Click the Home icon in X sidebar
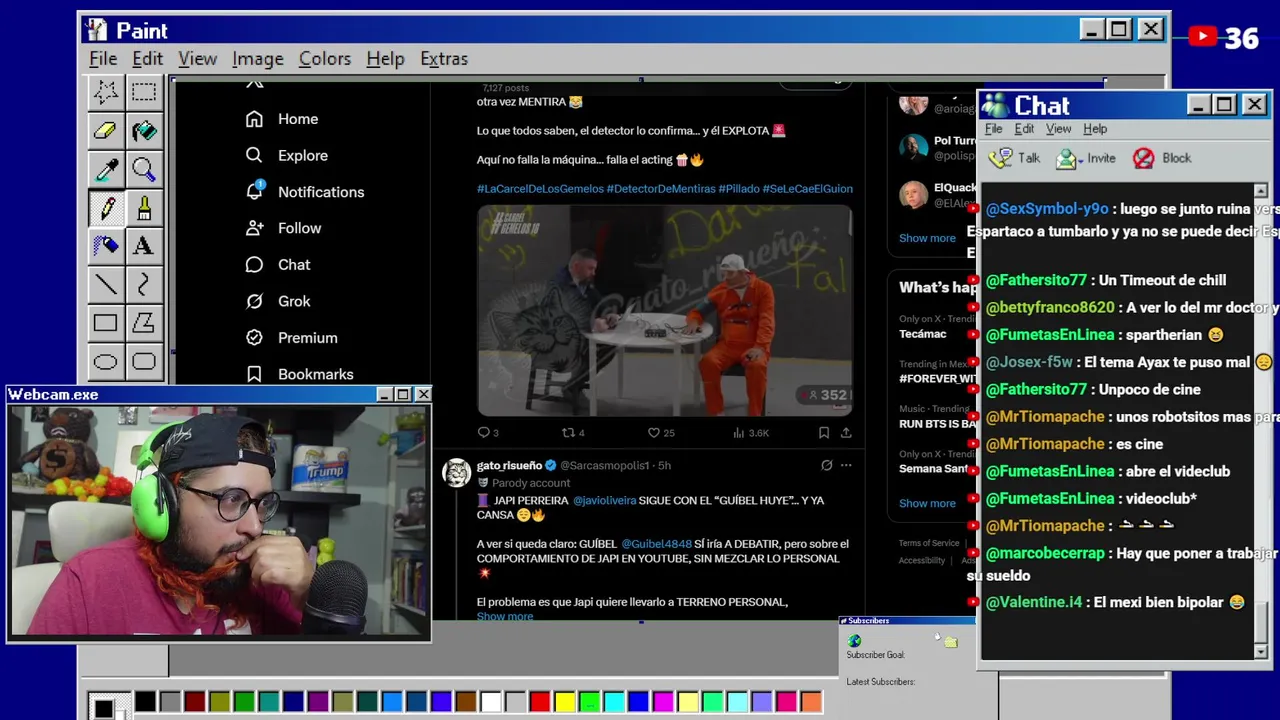The width and height of the screenshot is (1280, 720). coord(254,119)
